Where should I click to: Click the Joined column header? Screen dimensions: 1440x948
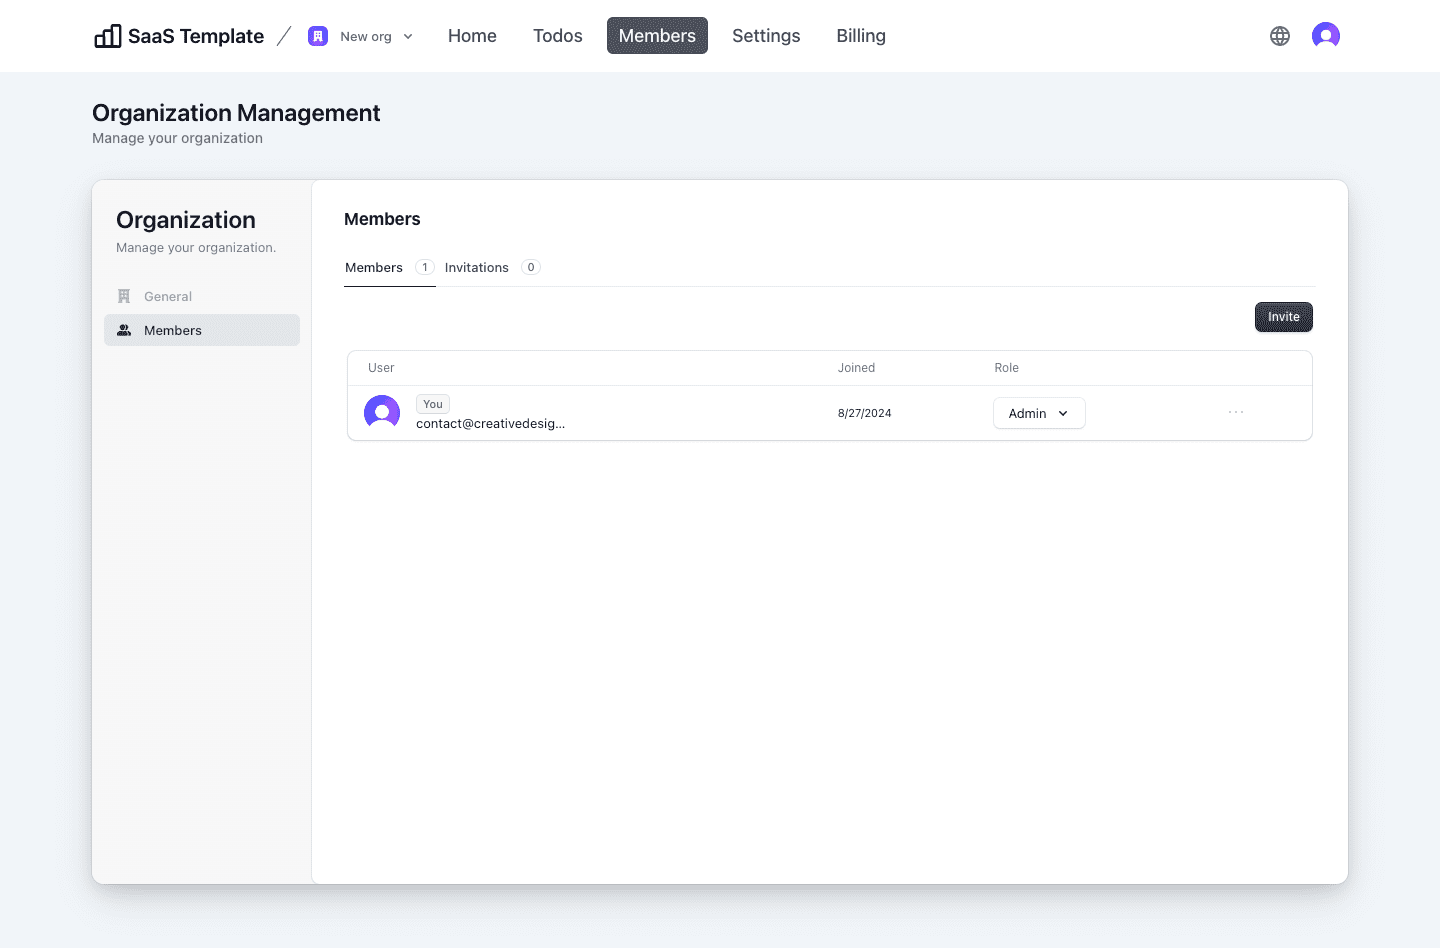pyautogui.click(x=856, y=367)
